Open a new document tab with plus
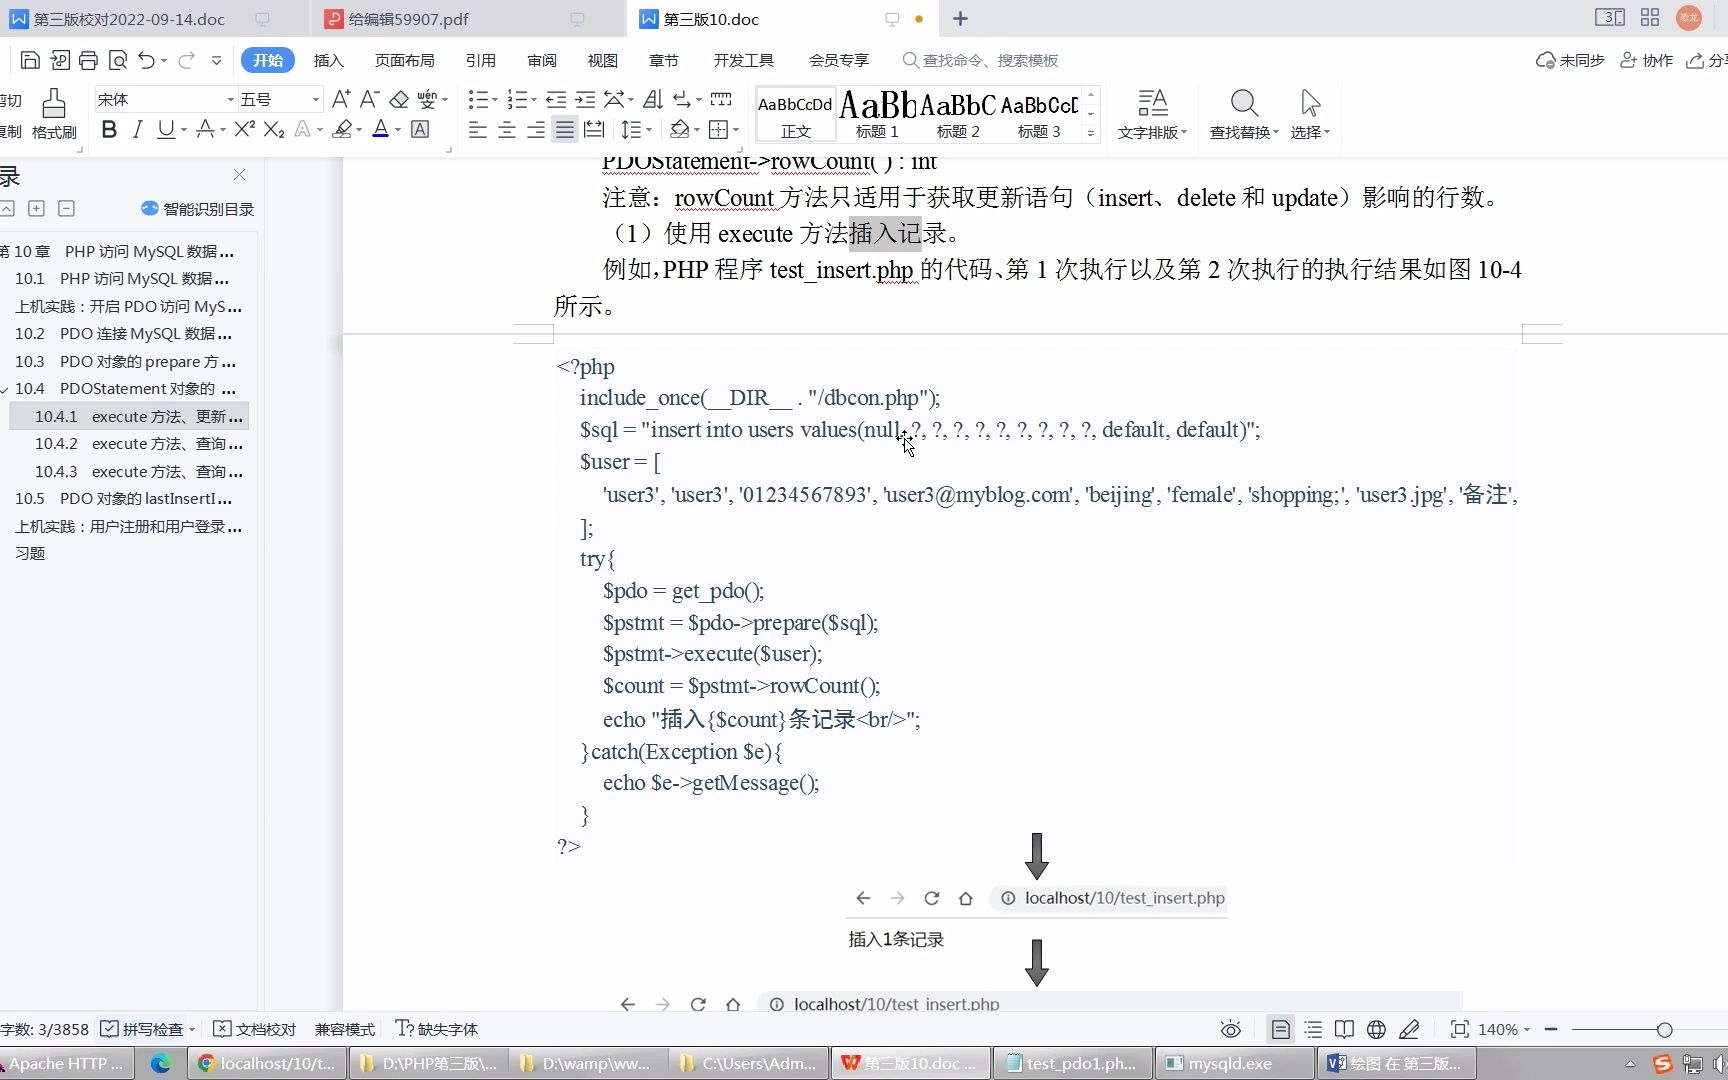The width and height of the screenshot is (1728, 1080). pos(960,19)
